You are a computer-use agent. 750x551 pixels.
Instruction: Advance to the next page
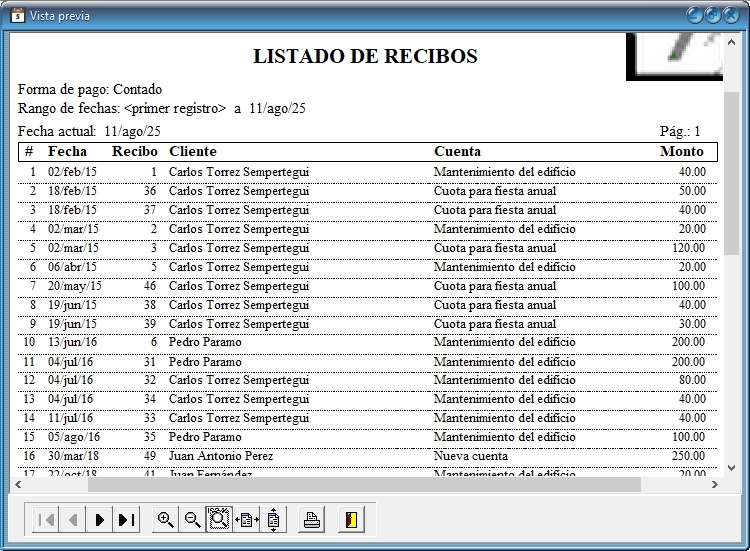pos(99,519)
